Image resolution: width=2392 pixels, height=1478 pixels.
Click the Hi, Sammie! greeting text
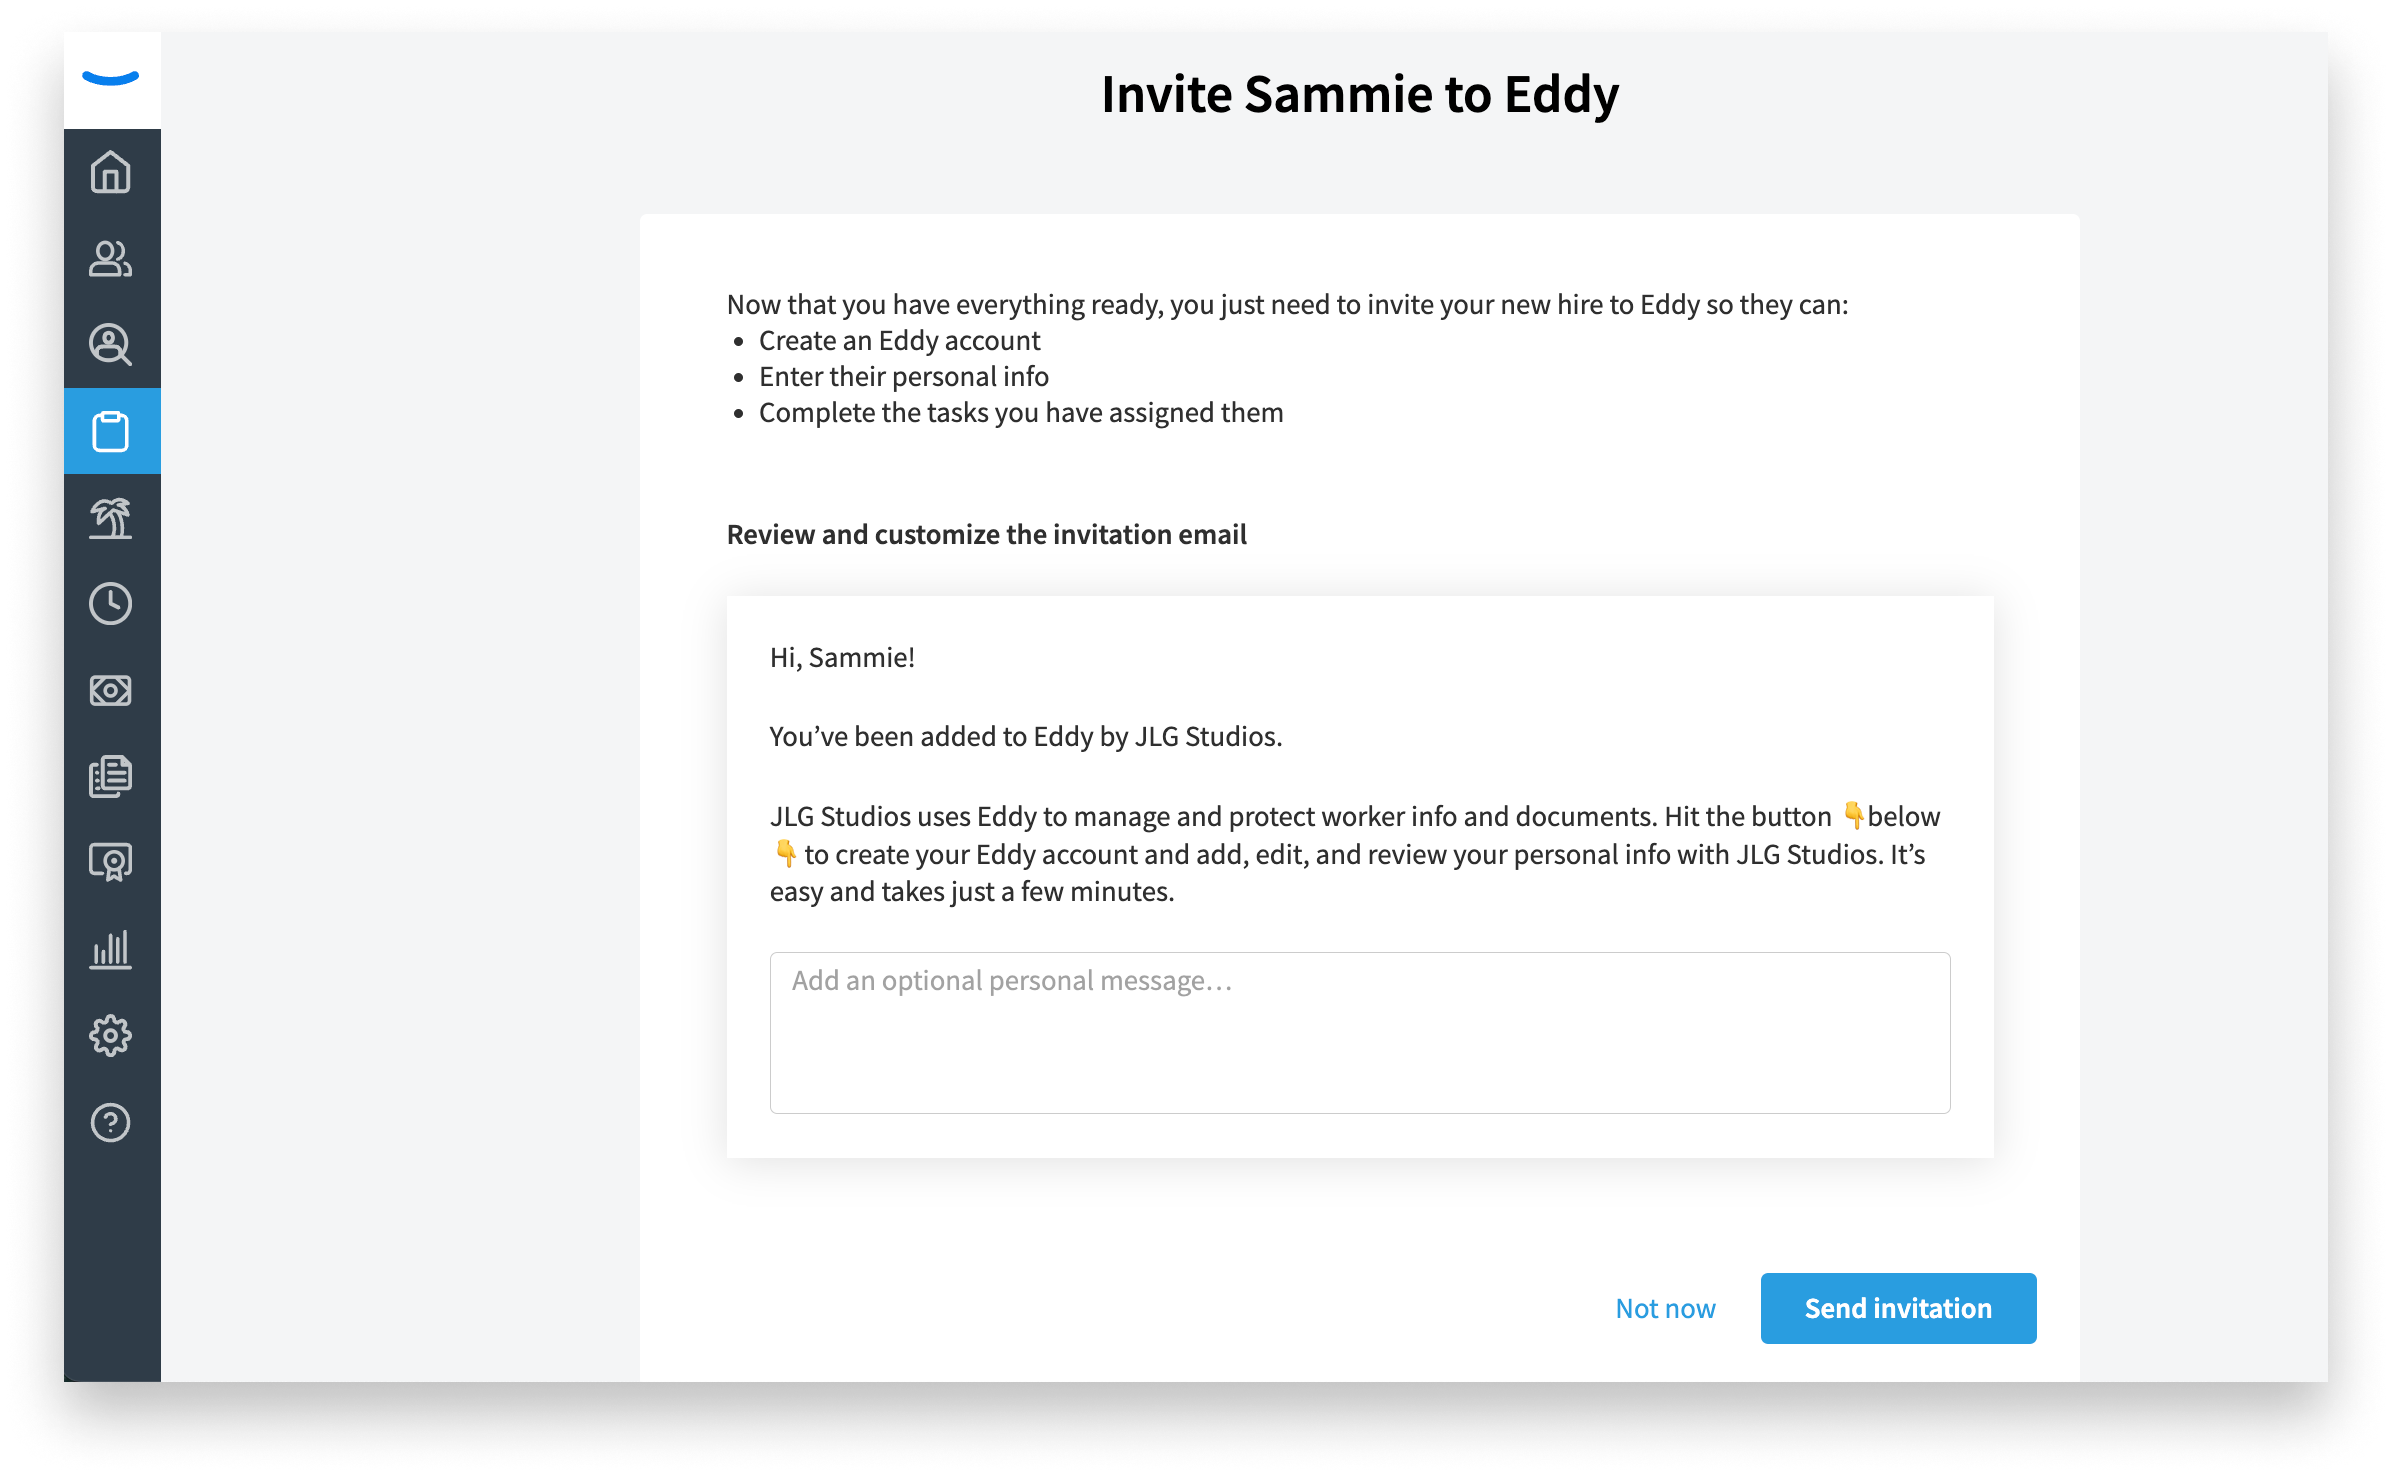[842, 657]
